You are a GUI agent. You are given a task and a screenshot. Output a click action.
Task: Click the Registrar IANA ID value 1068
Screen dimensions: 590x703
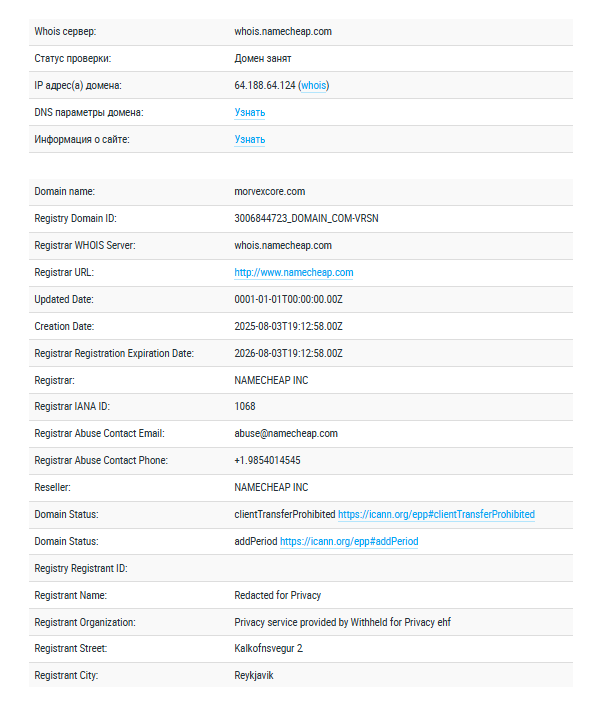(245, 406)
